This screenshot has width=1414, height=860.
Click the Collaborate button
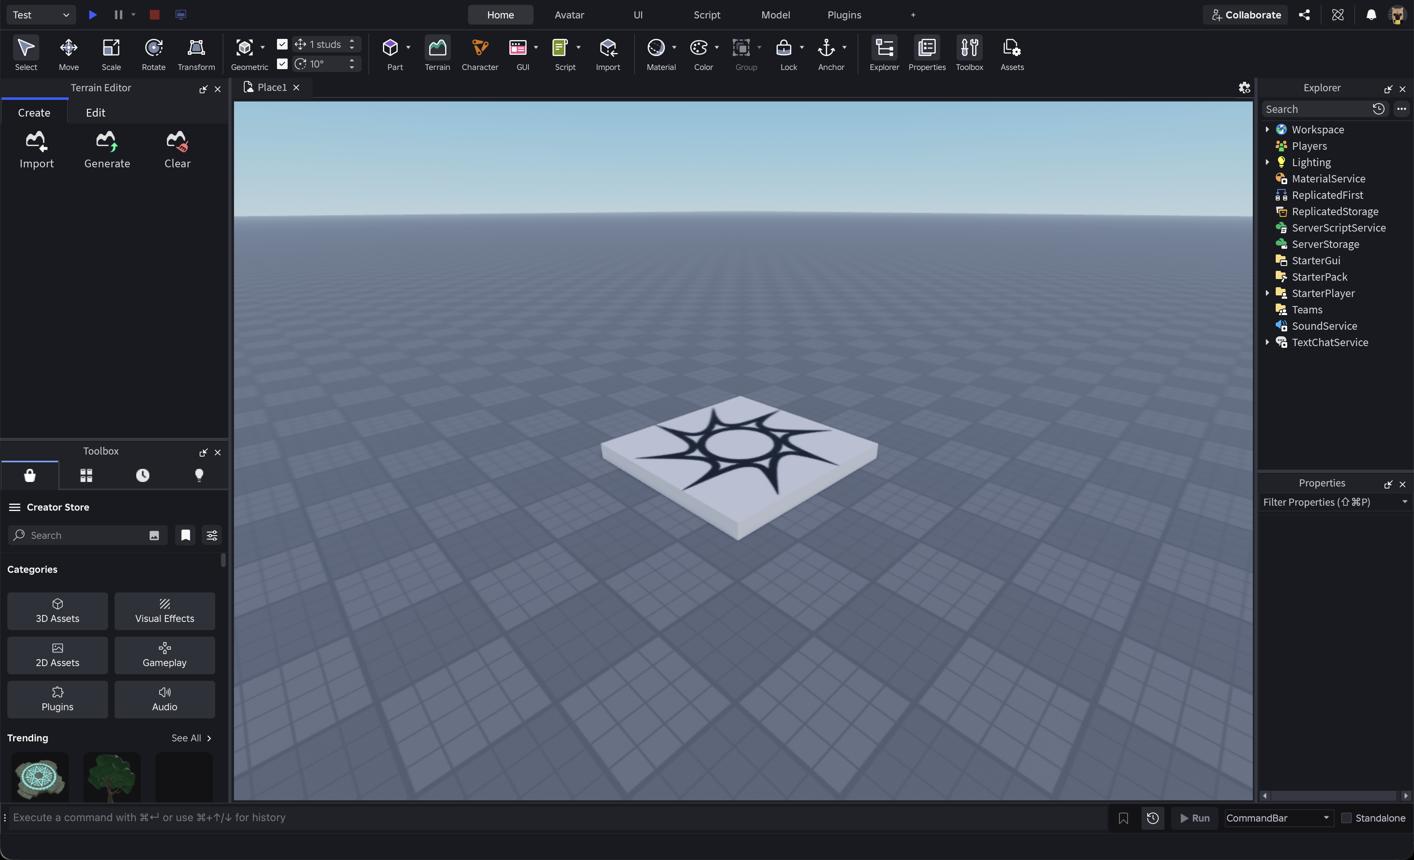coord(1246,15)
